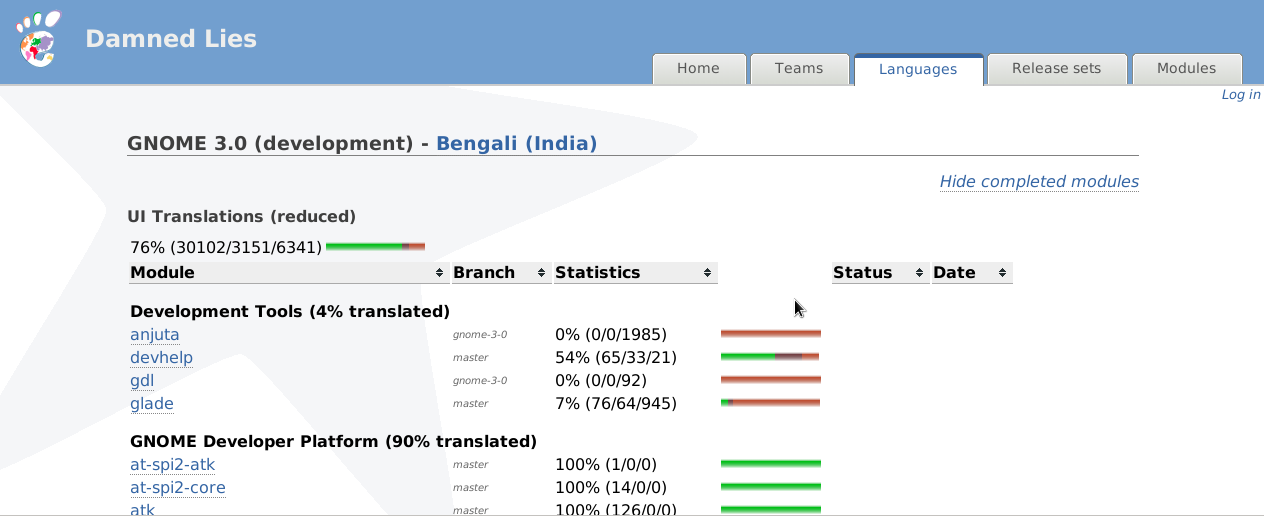Click 'GNOME Developer Platform (90% translated)' heading
1264x516 pixels.
pos(333,441)
